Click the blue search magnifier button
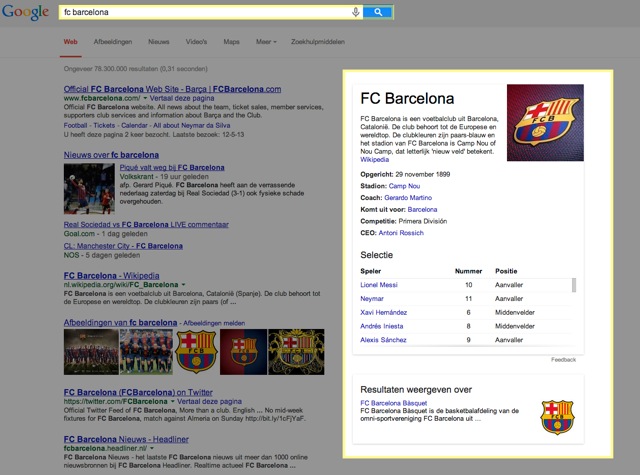 [x=378, y=12]
